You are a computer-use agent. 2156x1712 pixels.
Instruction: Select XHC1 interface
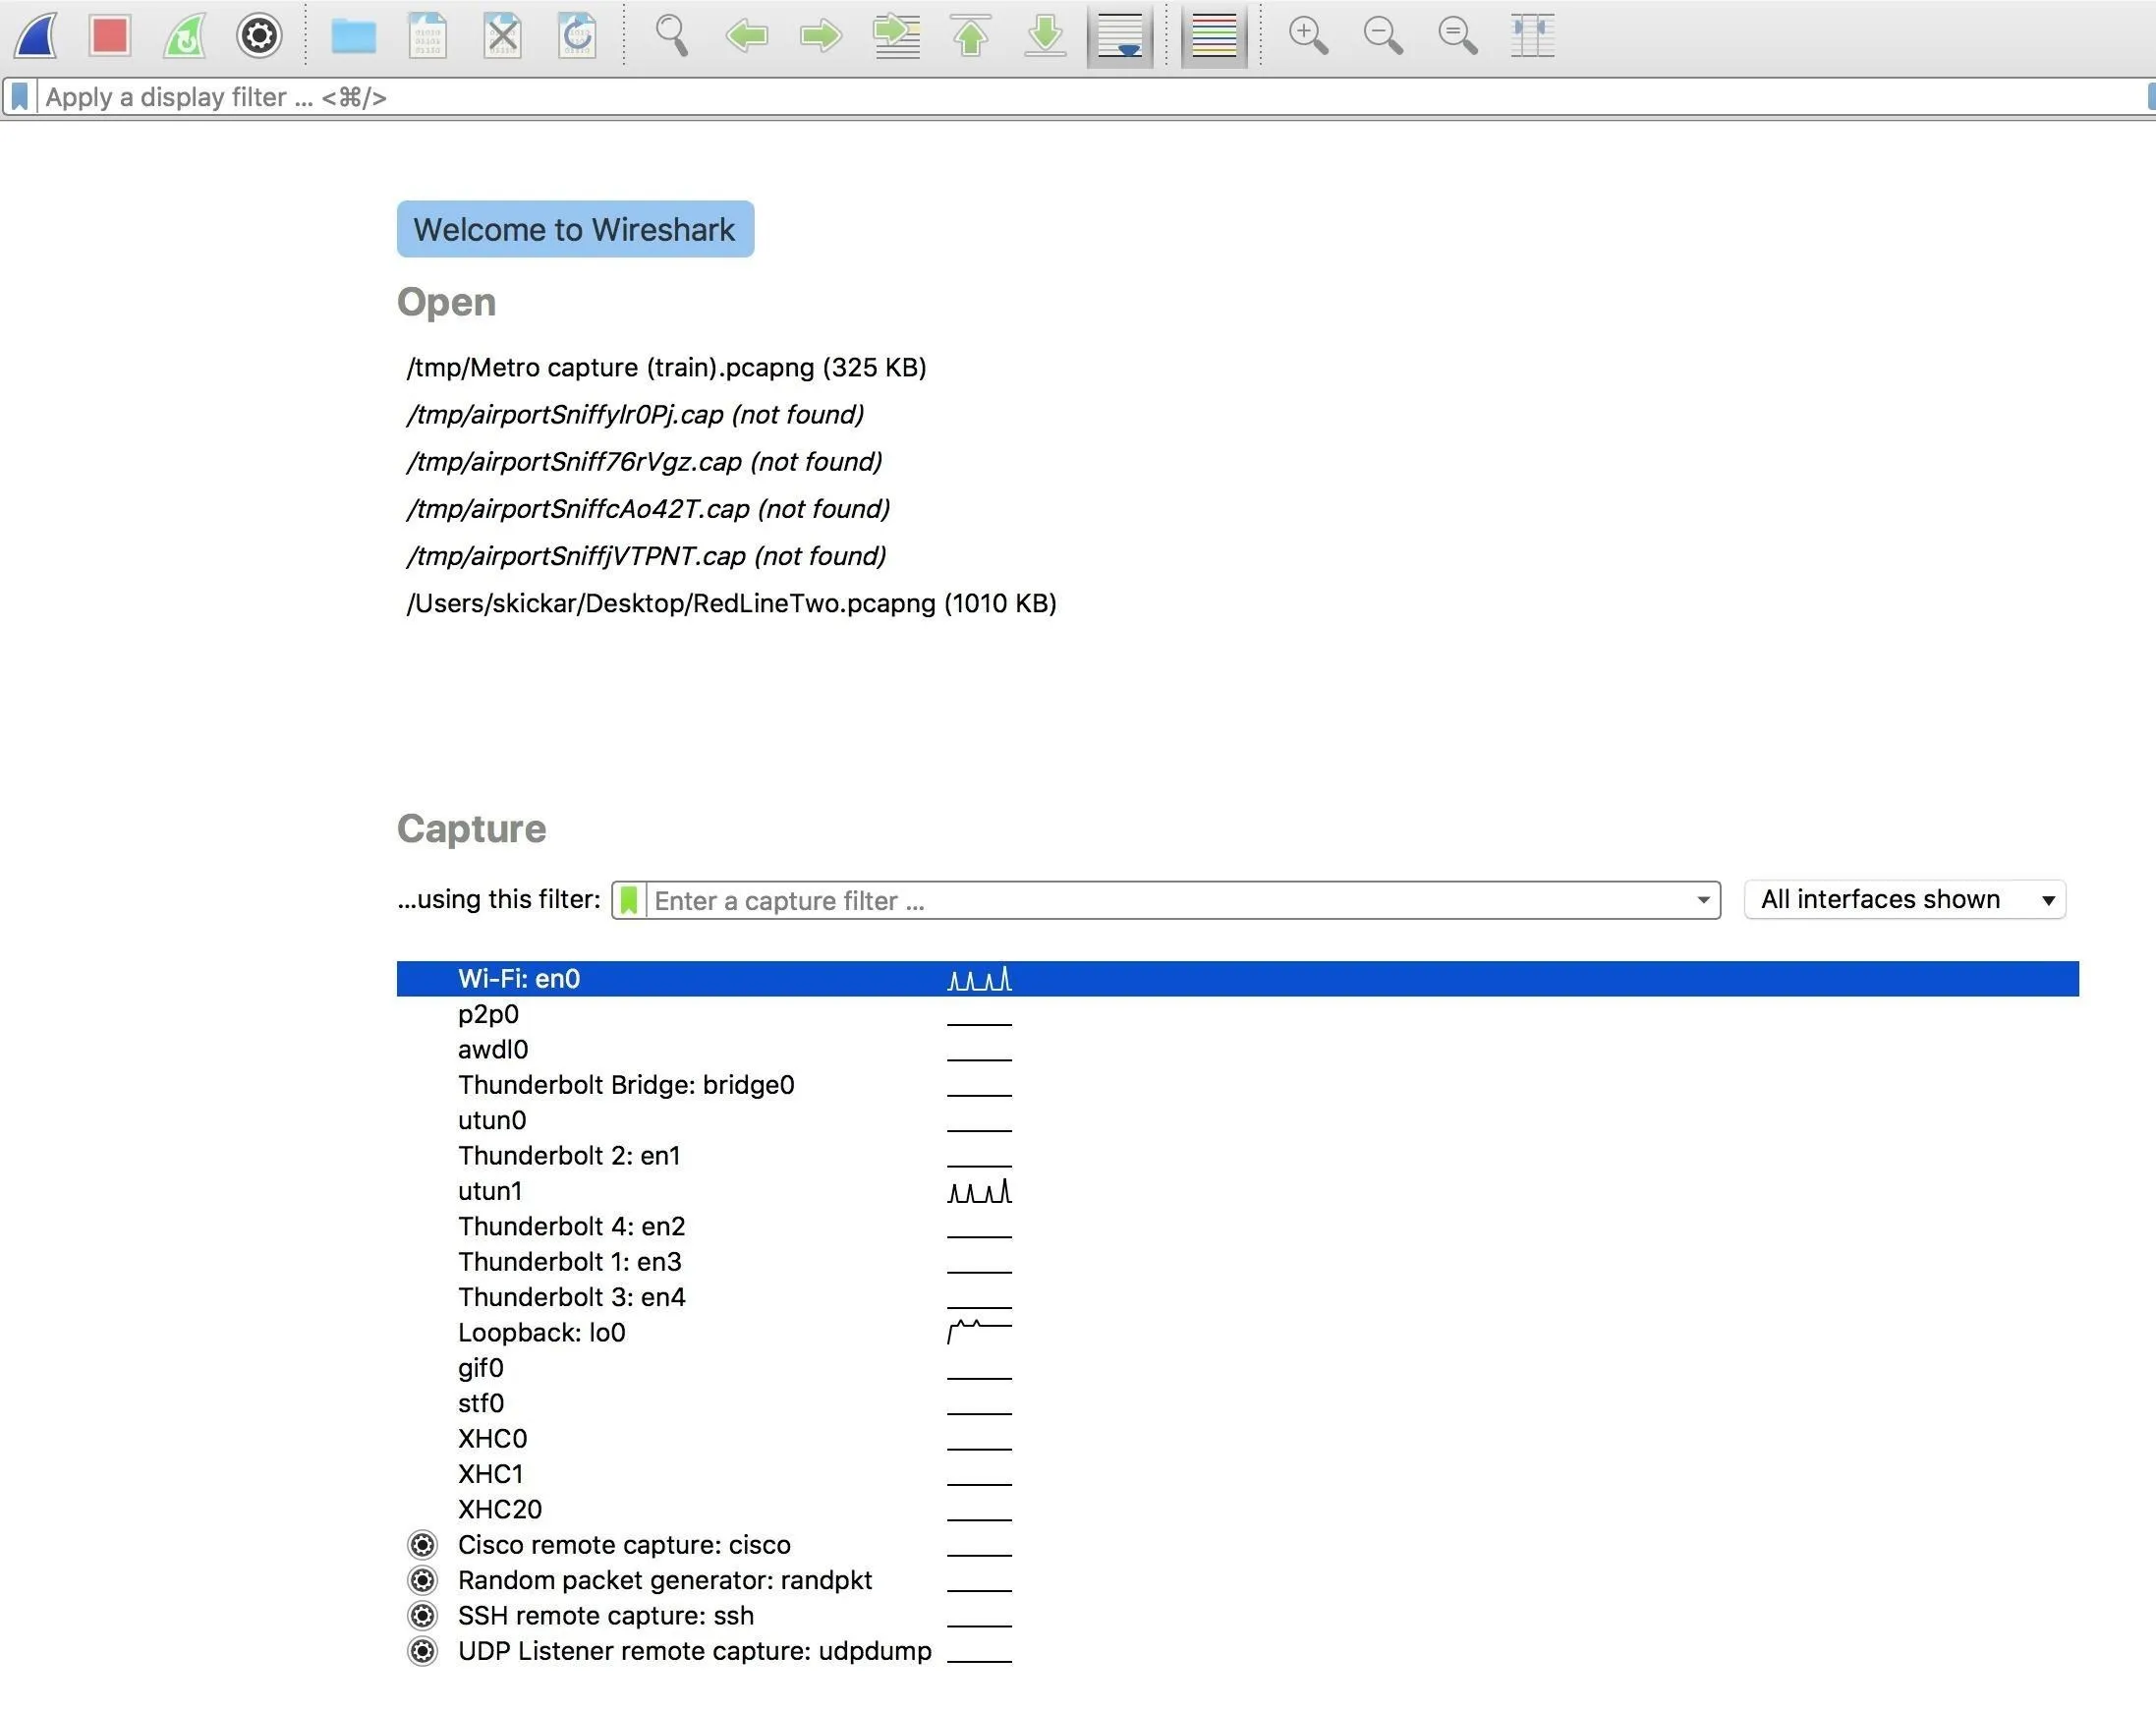pos(1238,1473)
